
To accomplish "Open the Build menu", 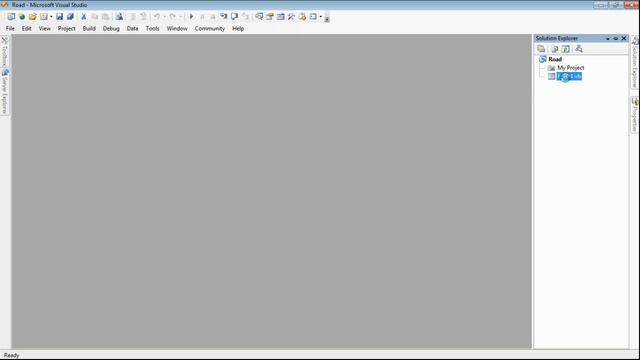I will 89,29.
